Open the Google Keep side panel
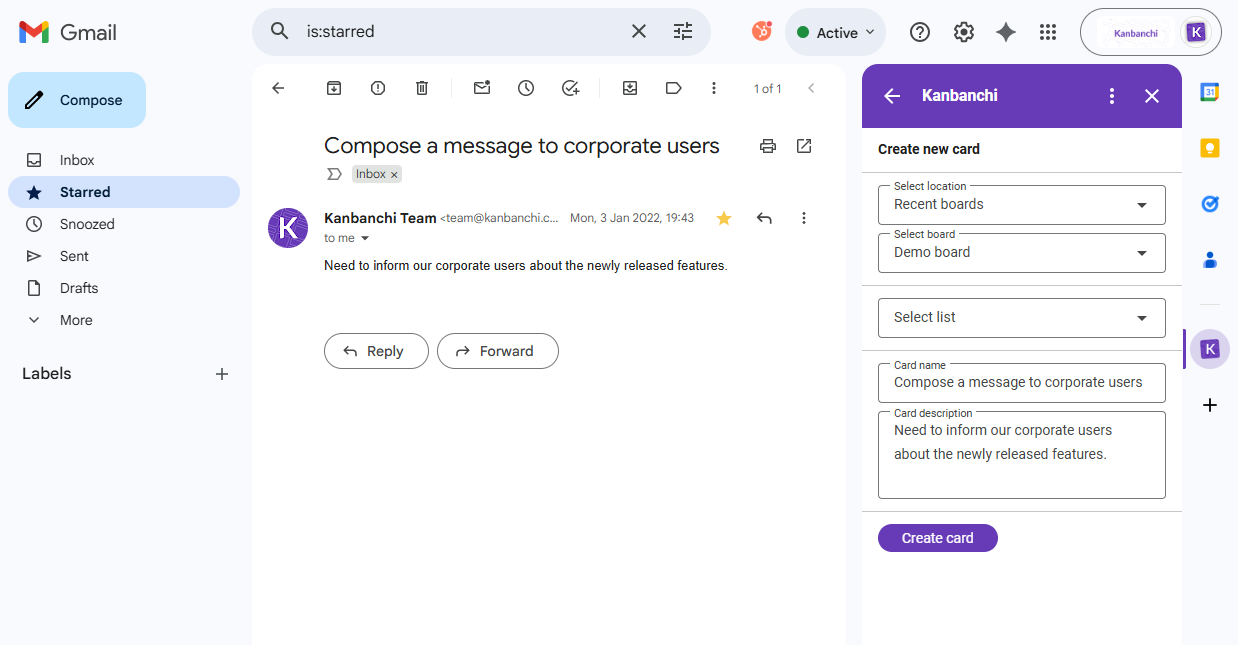Screen dimensions: 1238x645 (1209, 147)
